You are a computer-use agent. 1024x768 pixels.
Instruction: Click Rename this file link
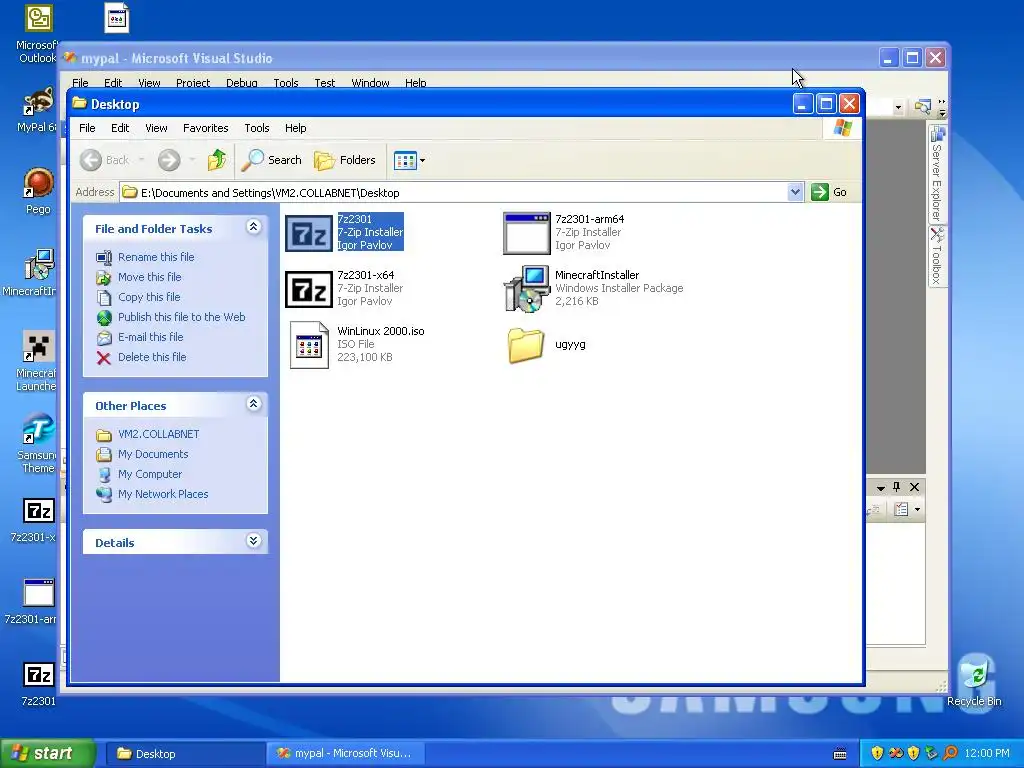click(156, 257)
